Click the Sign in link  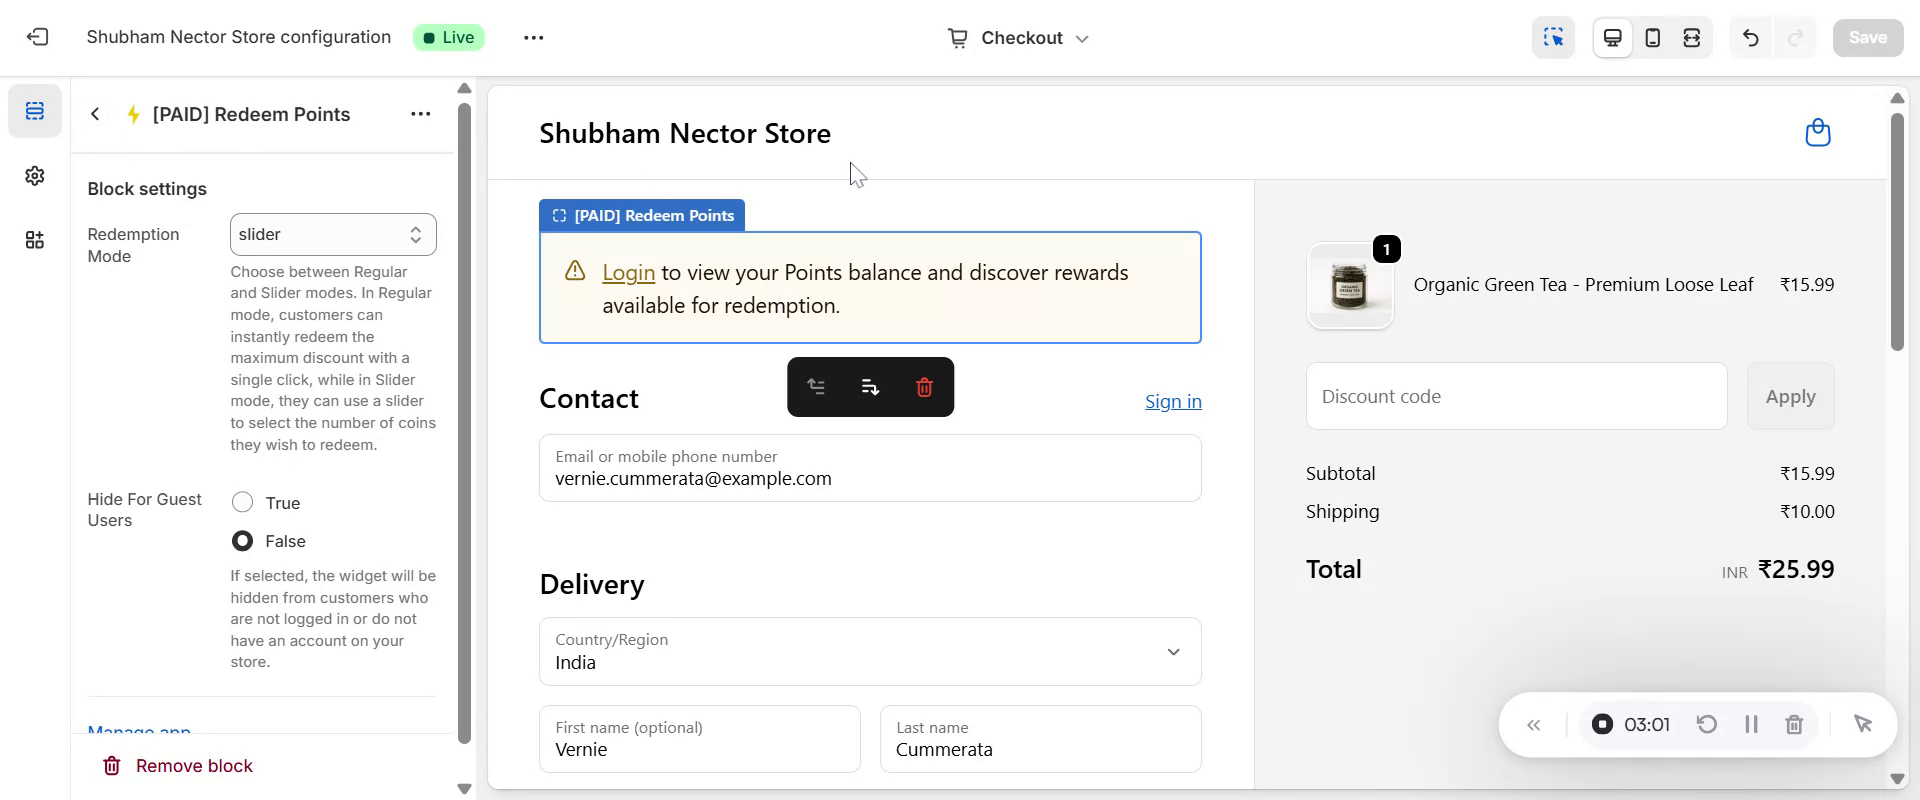pos(1173,401)
